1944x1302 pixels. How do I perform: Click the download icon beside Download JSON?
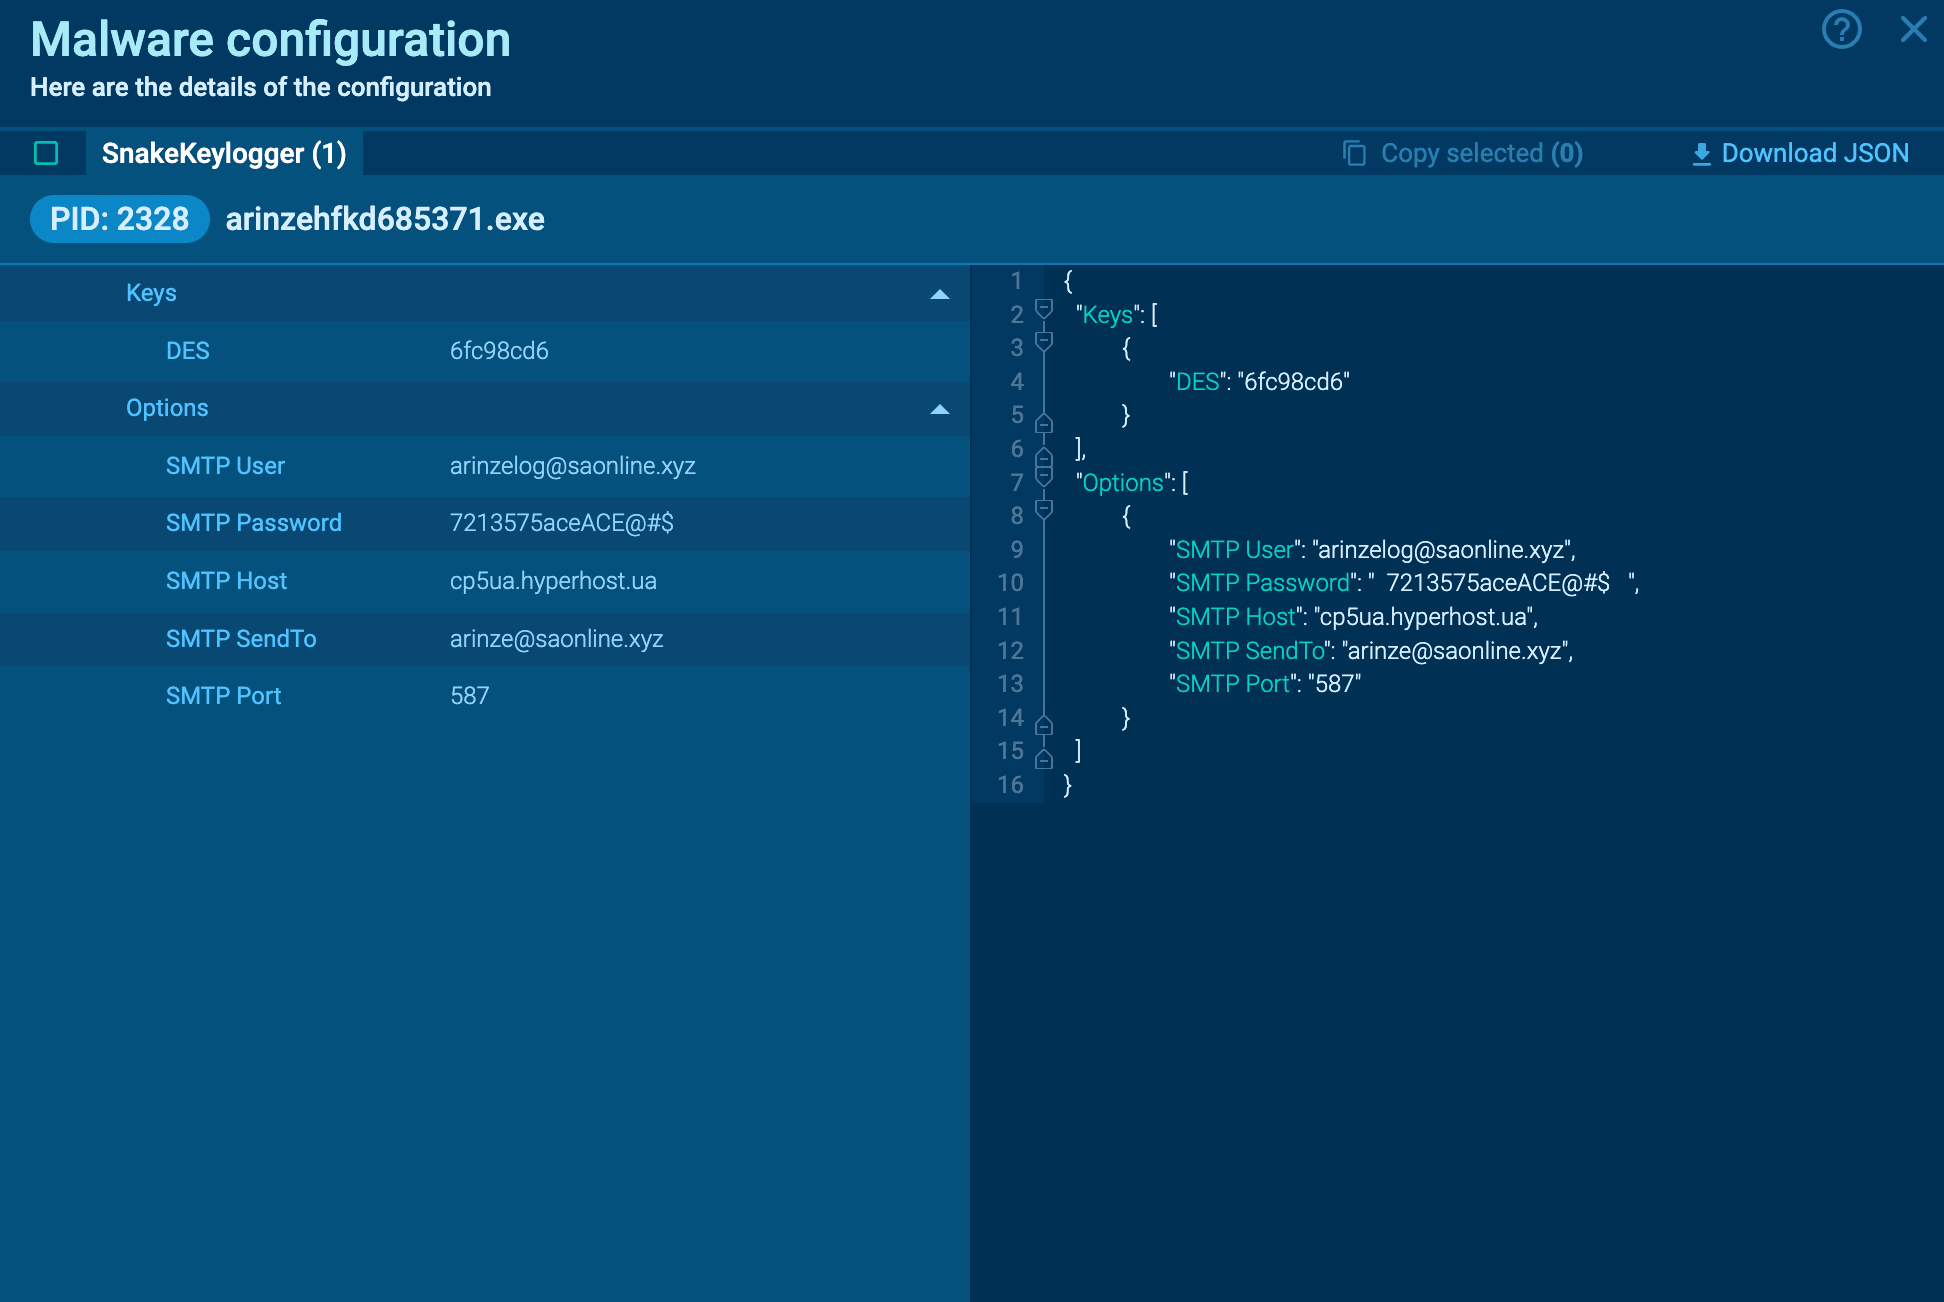click(1701, 152)
